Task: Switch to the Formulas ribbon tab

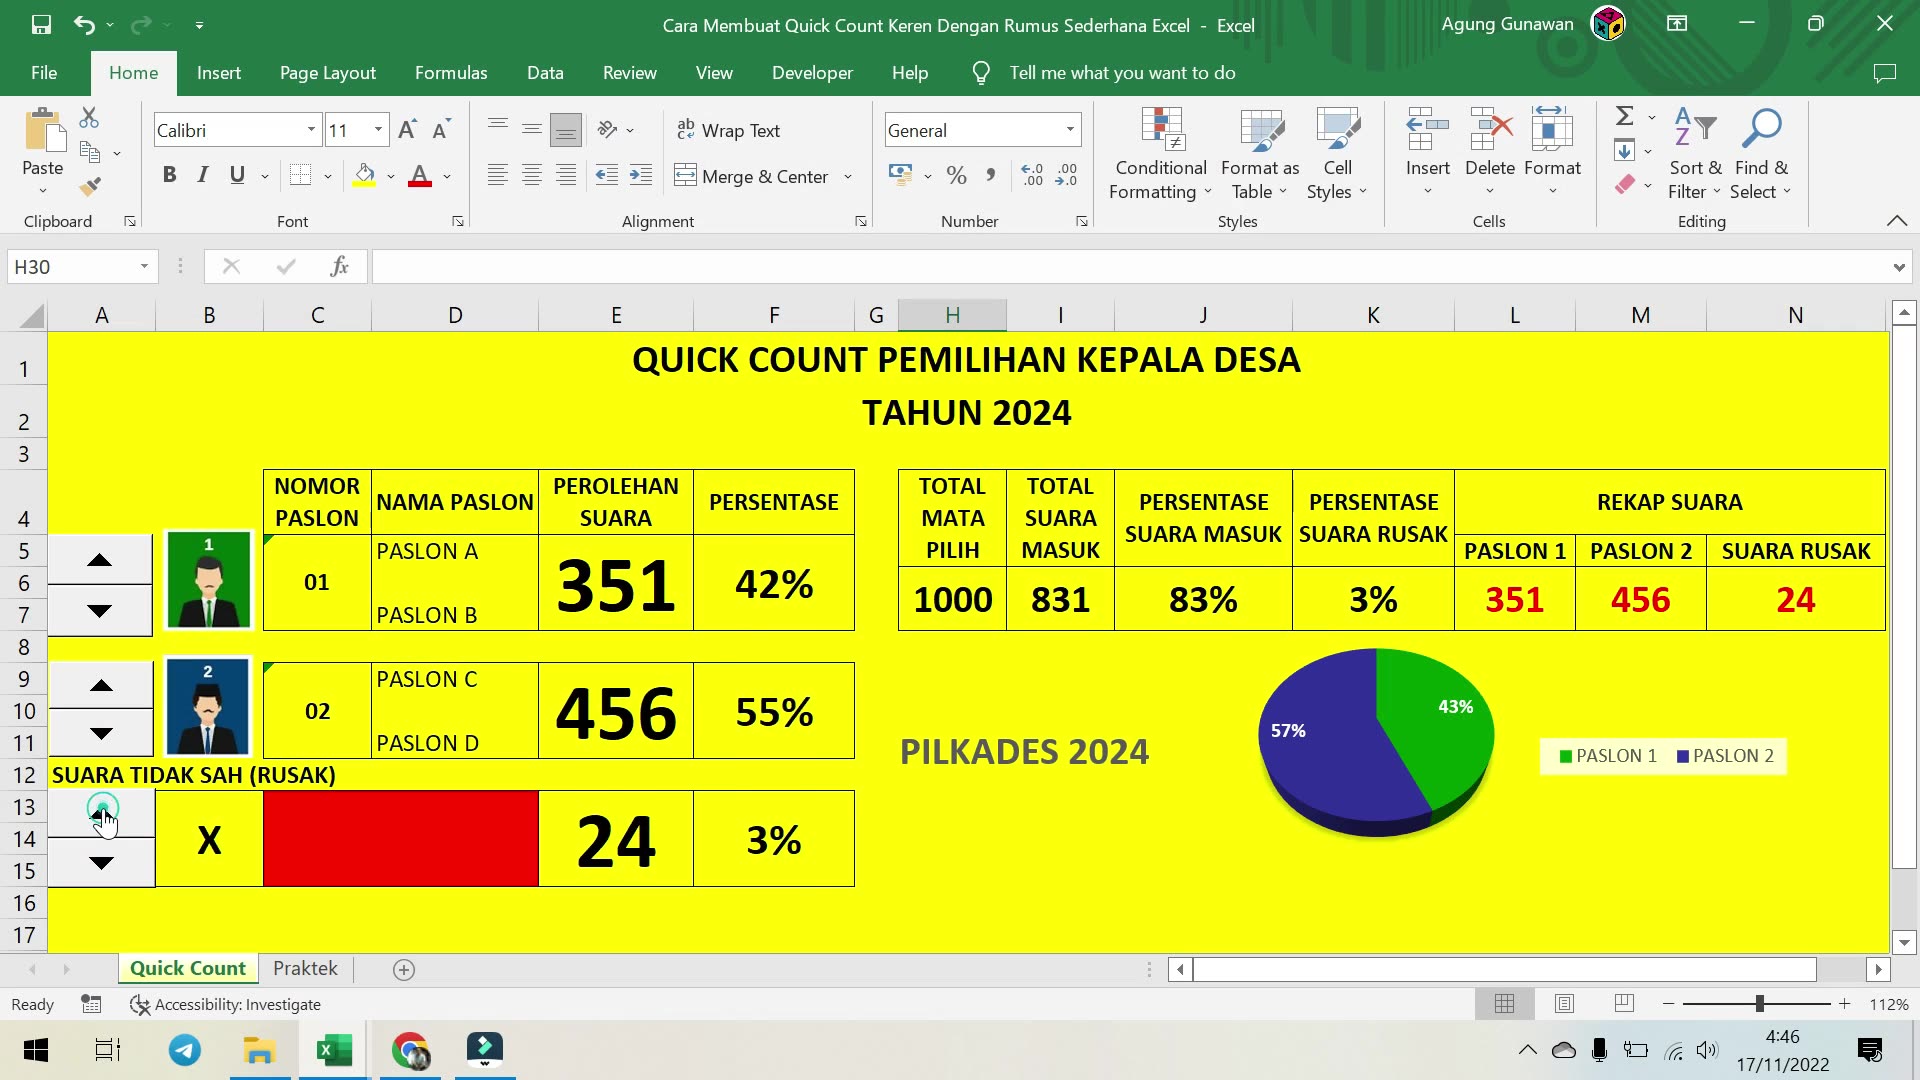Action: (x=451, y=73)
